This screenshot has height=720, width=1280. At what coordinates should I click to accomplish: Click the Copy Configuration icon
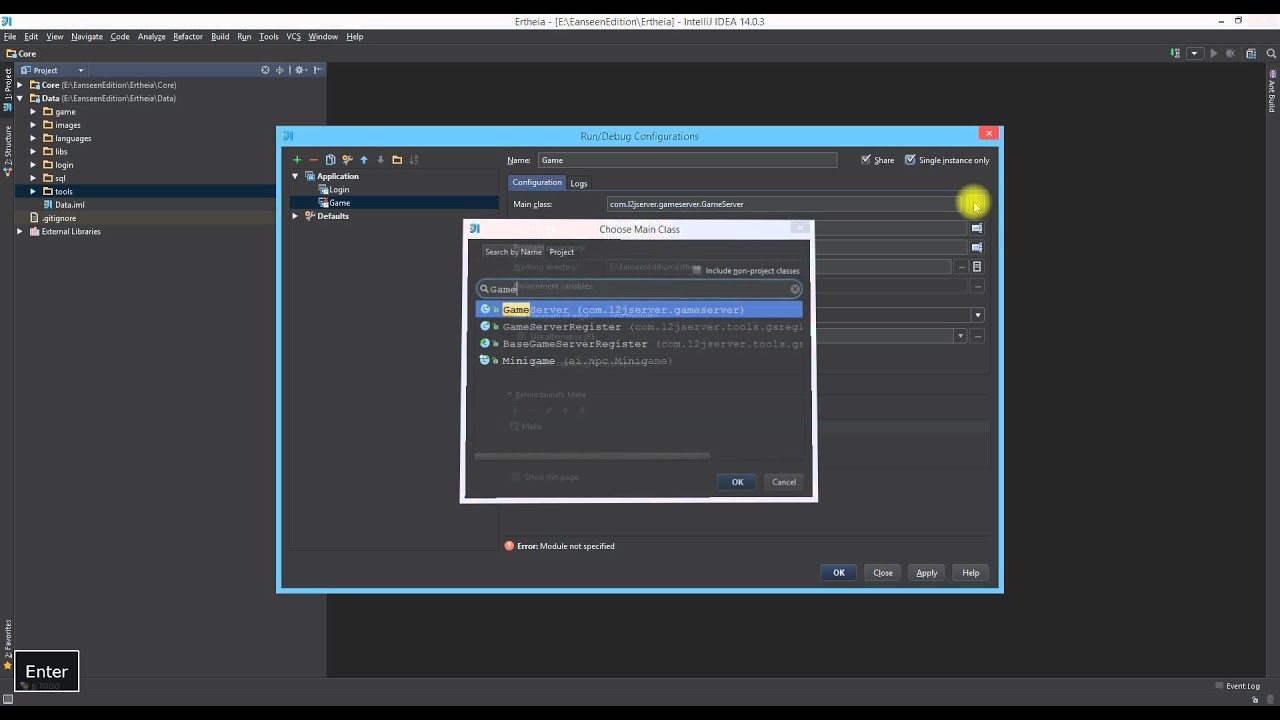(x=330, y=160)
